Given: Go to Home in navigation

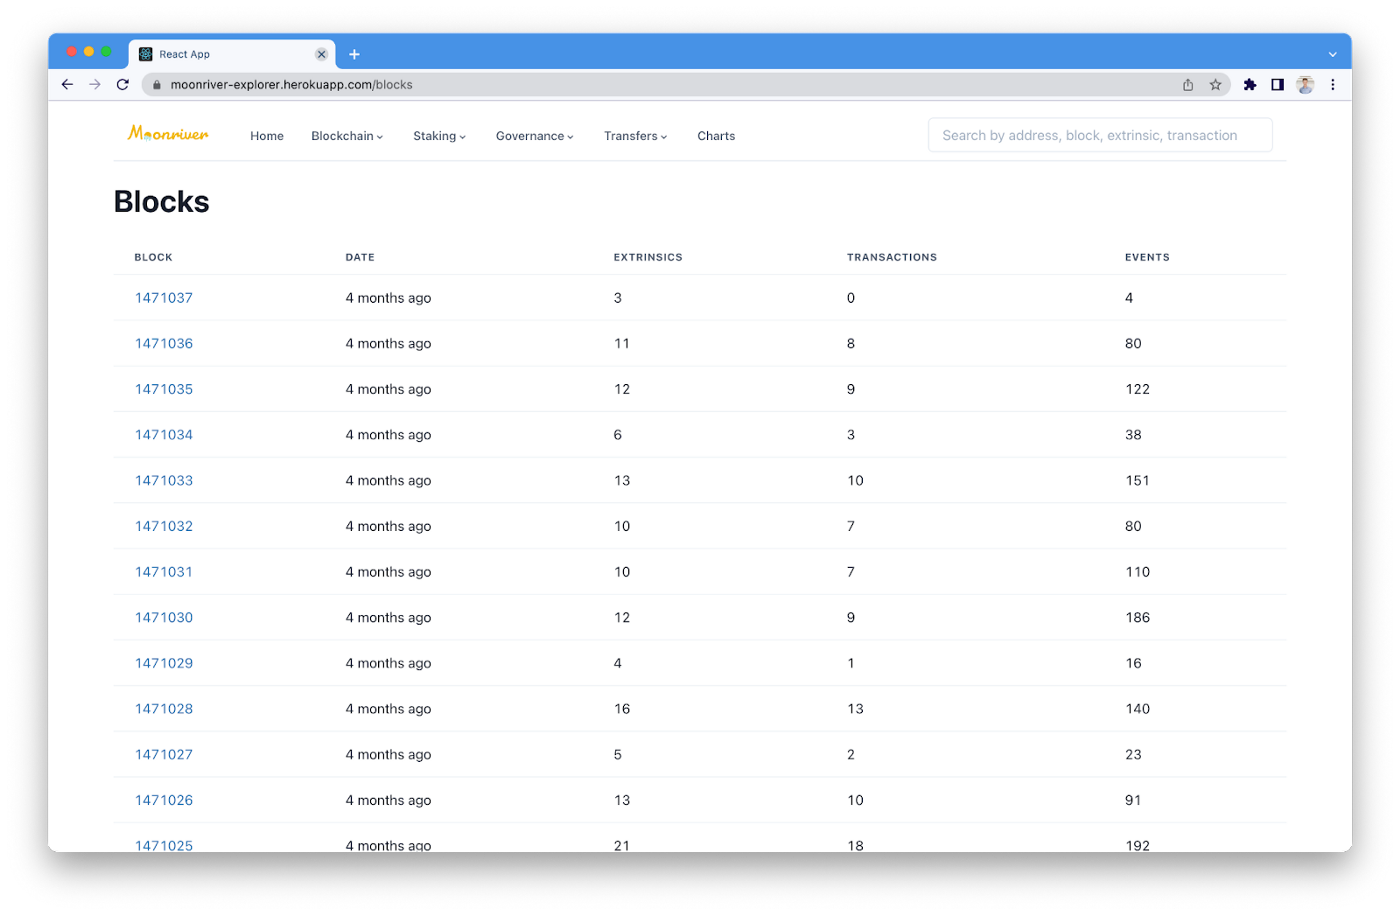Looking at the screenshot, I should coord(267,136).
